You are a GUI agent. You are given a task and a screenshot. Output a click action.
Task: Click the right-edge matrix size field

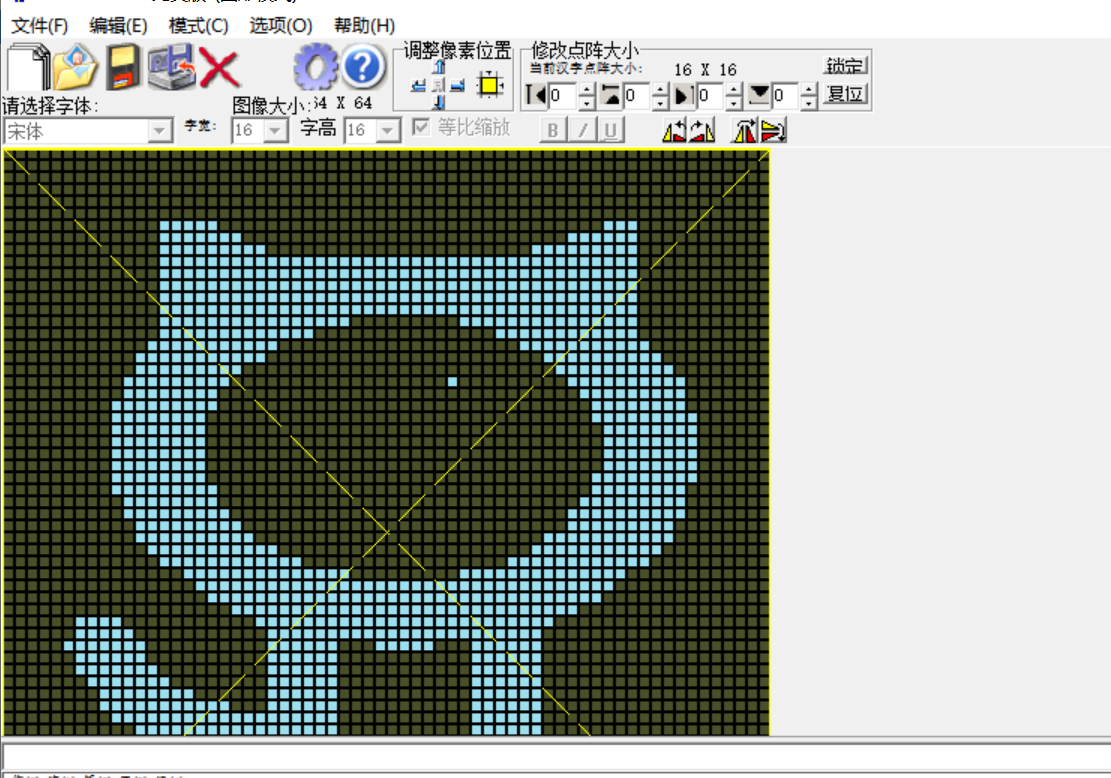pyautogui.click(x=711, y=96)
